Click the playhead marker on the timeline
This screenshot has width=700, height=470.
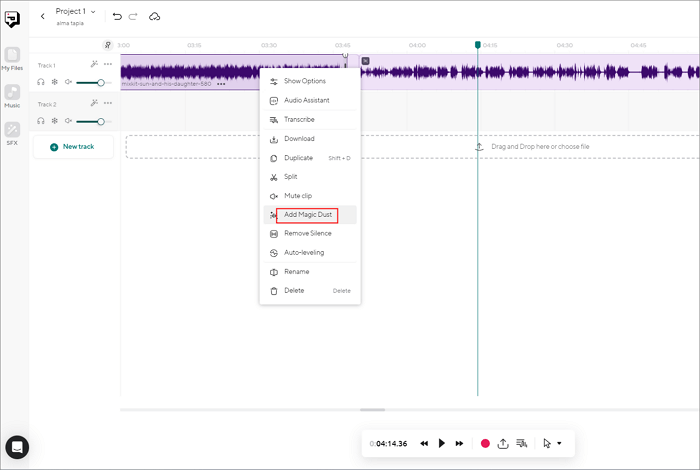(477, 45)
